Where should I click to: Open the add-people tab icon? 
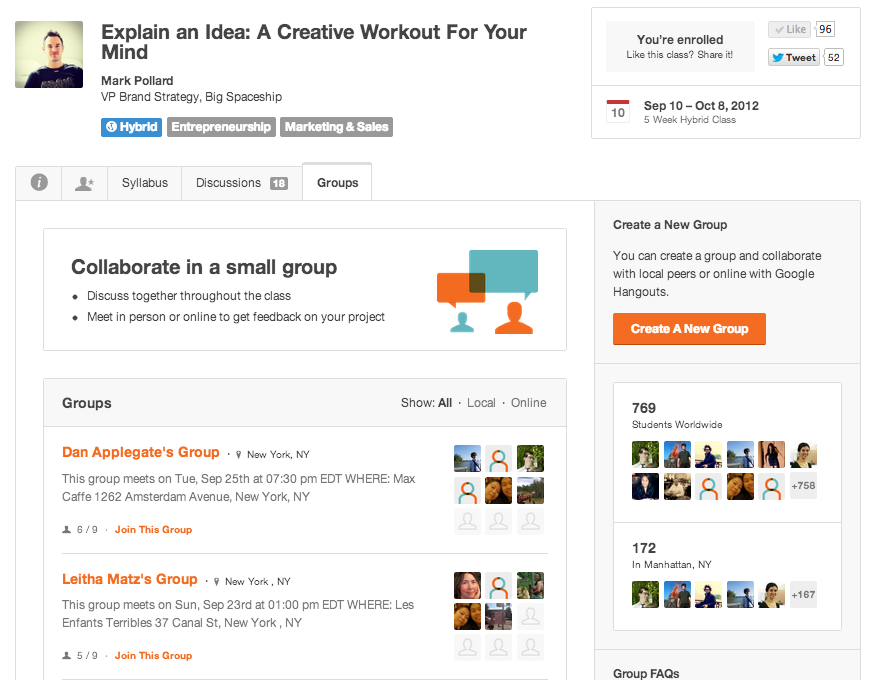click(x=84, y=183)
